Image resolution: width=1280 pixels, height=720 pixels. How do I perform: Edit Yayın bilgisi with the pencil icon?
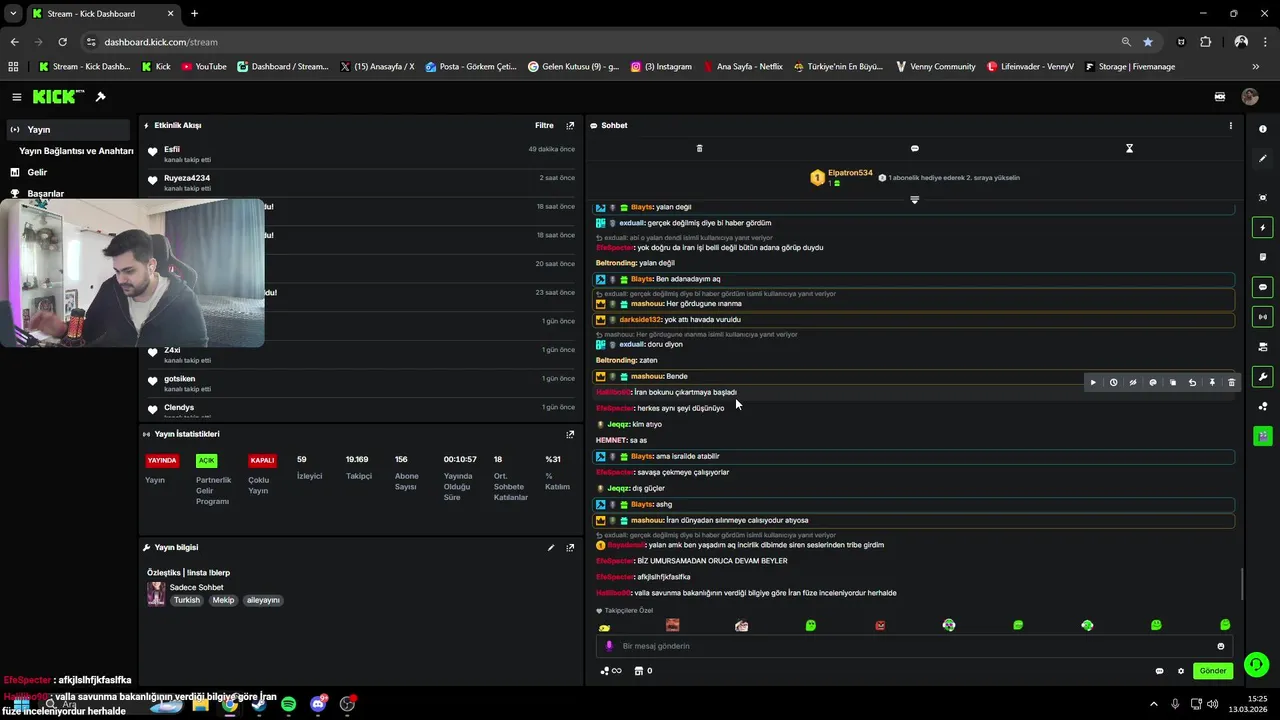550,548
